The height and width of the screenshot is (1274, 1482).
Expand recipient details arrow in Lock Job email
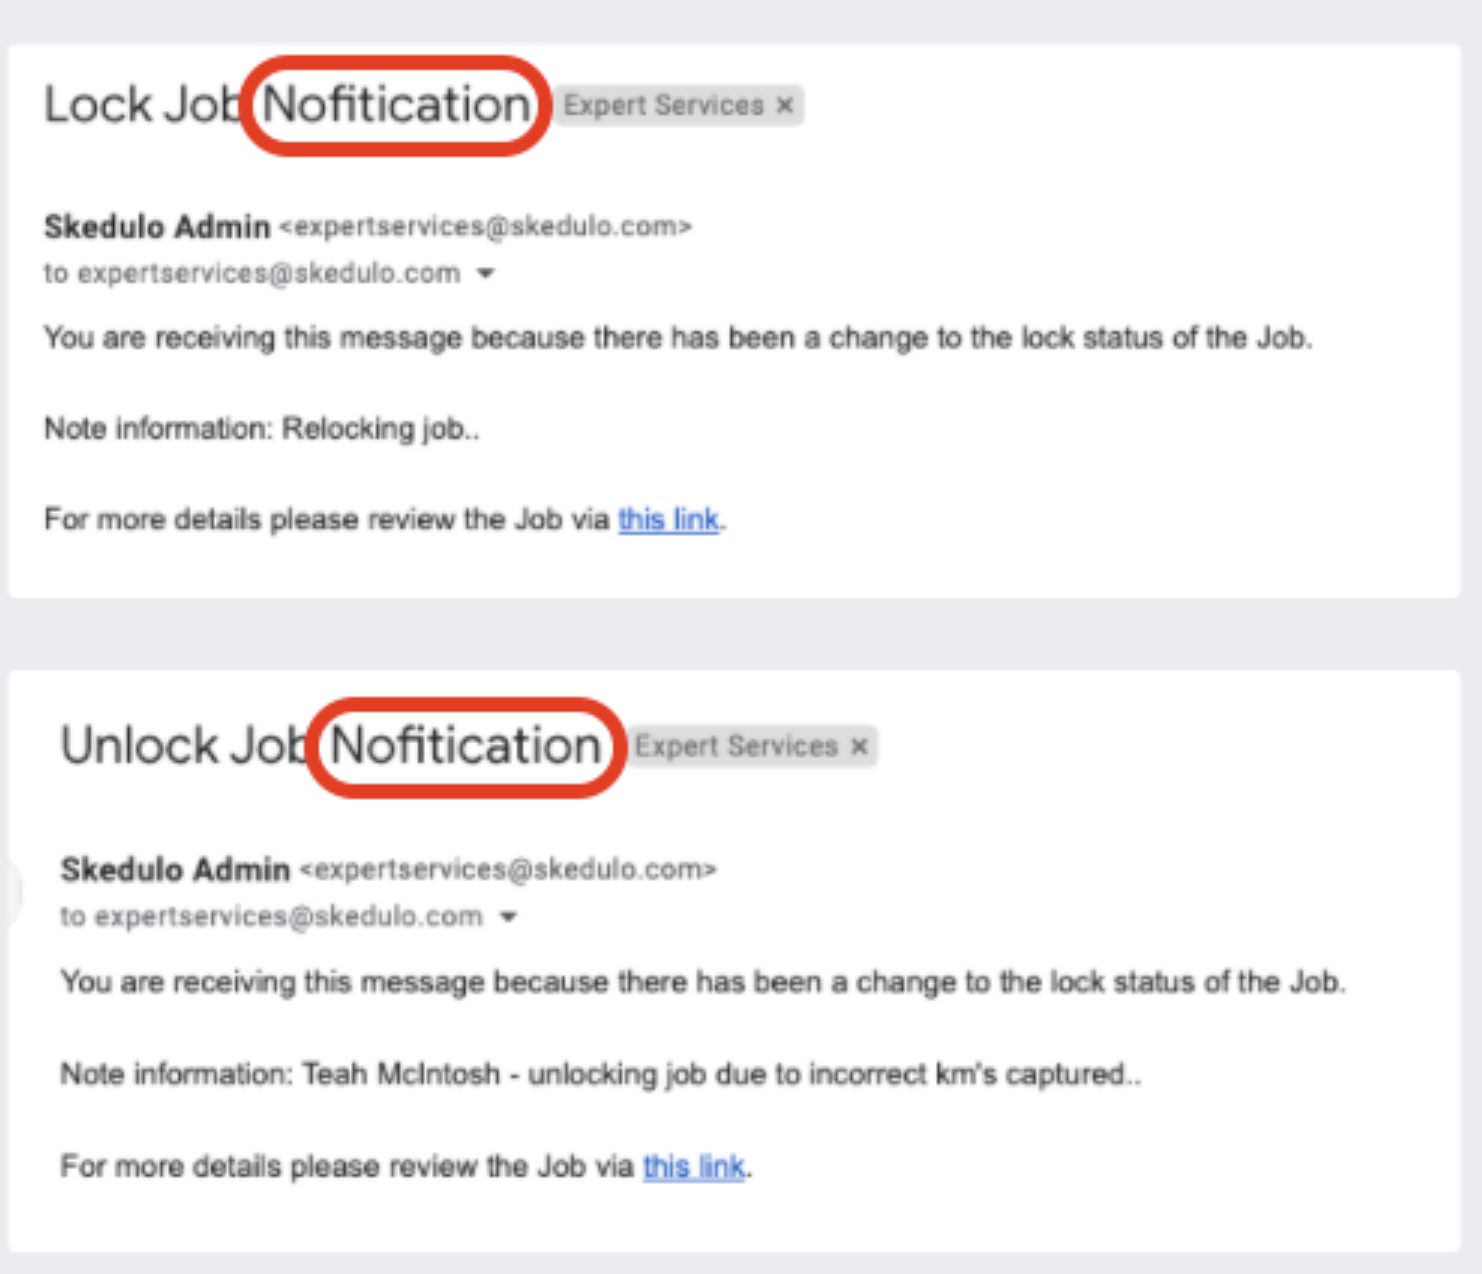(x=485, y=274)
